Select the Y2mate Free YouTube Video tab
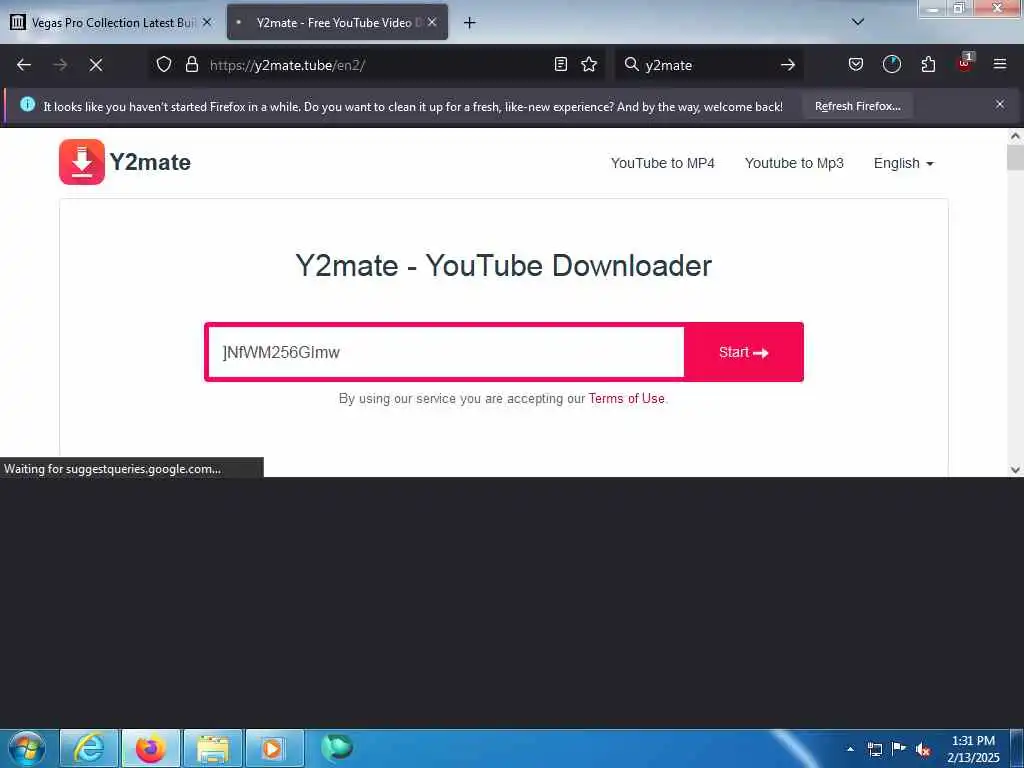Image resolution: width=1024 pixels, height=768 pixels. [337, 22]
